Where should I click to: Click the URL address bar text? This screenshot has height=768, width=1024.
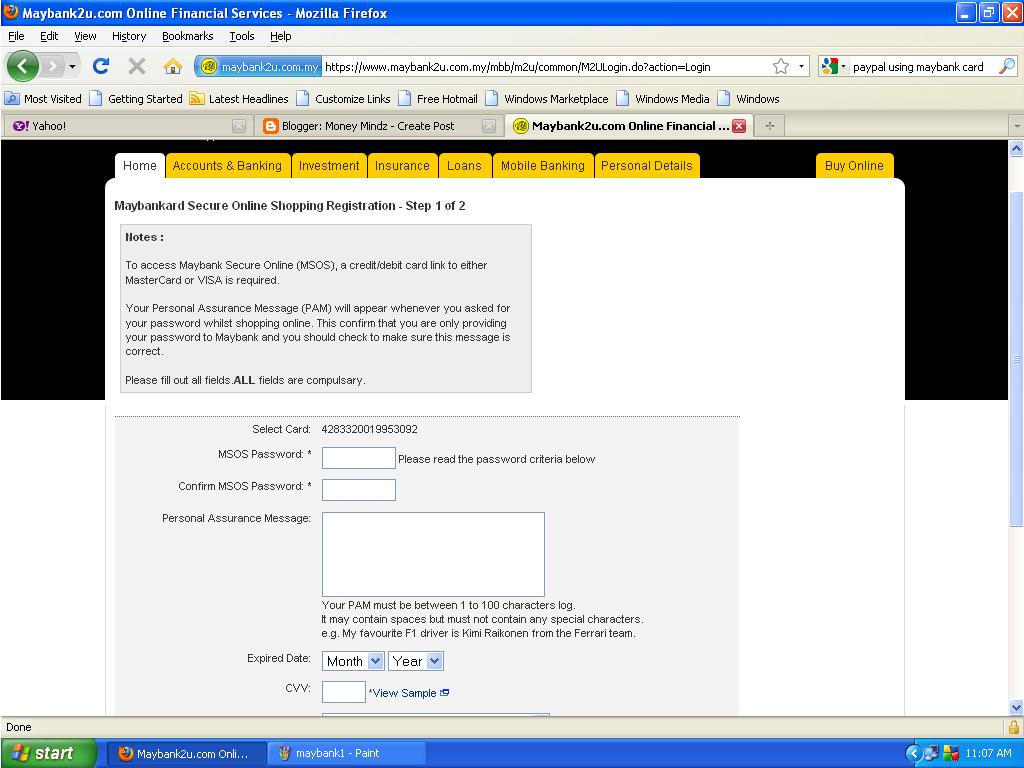[517, 67]
